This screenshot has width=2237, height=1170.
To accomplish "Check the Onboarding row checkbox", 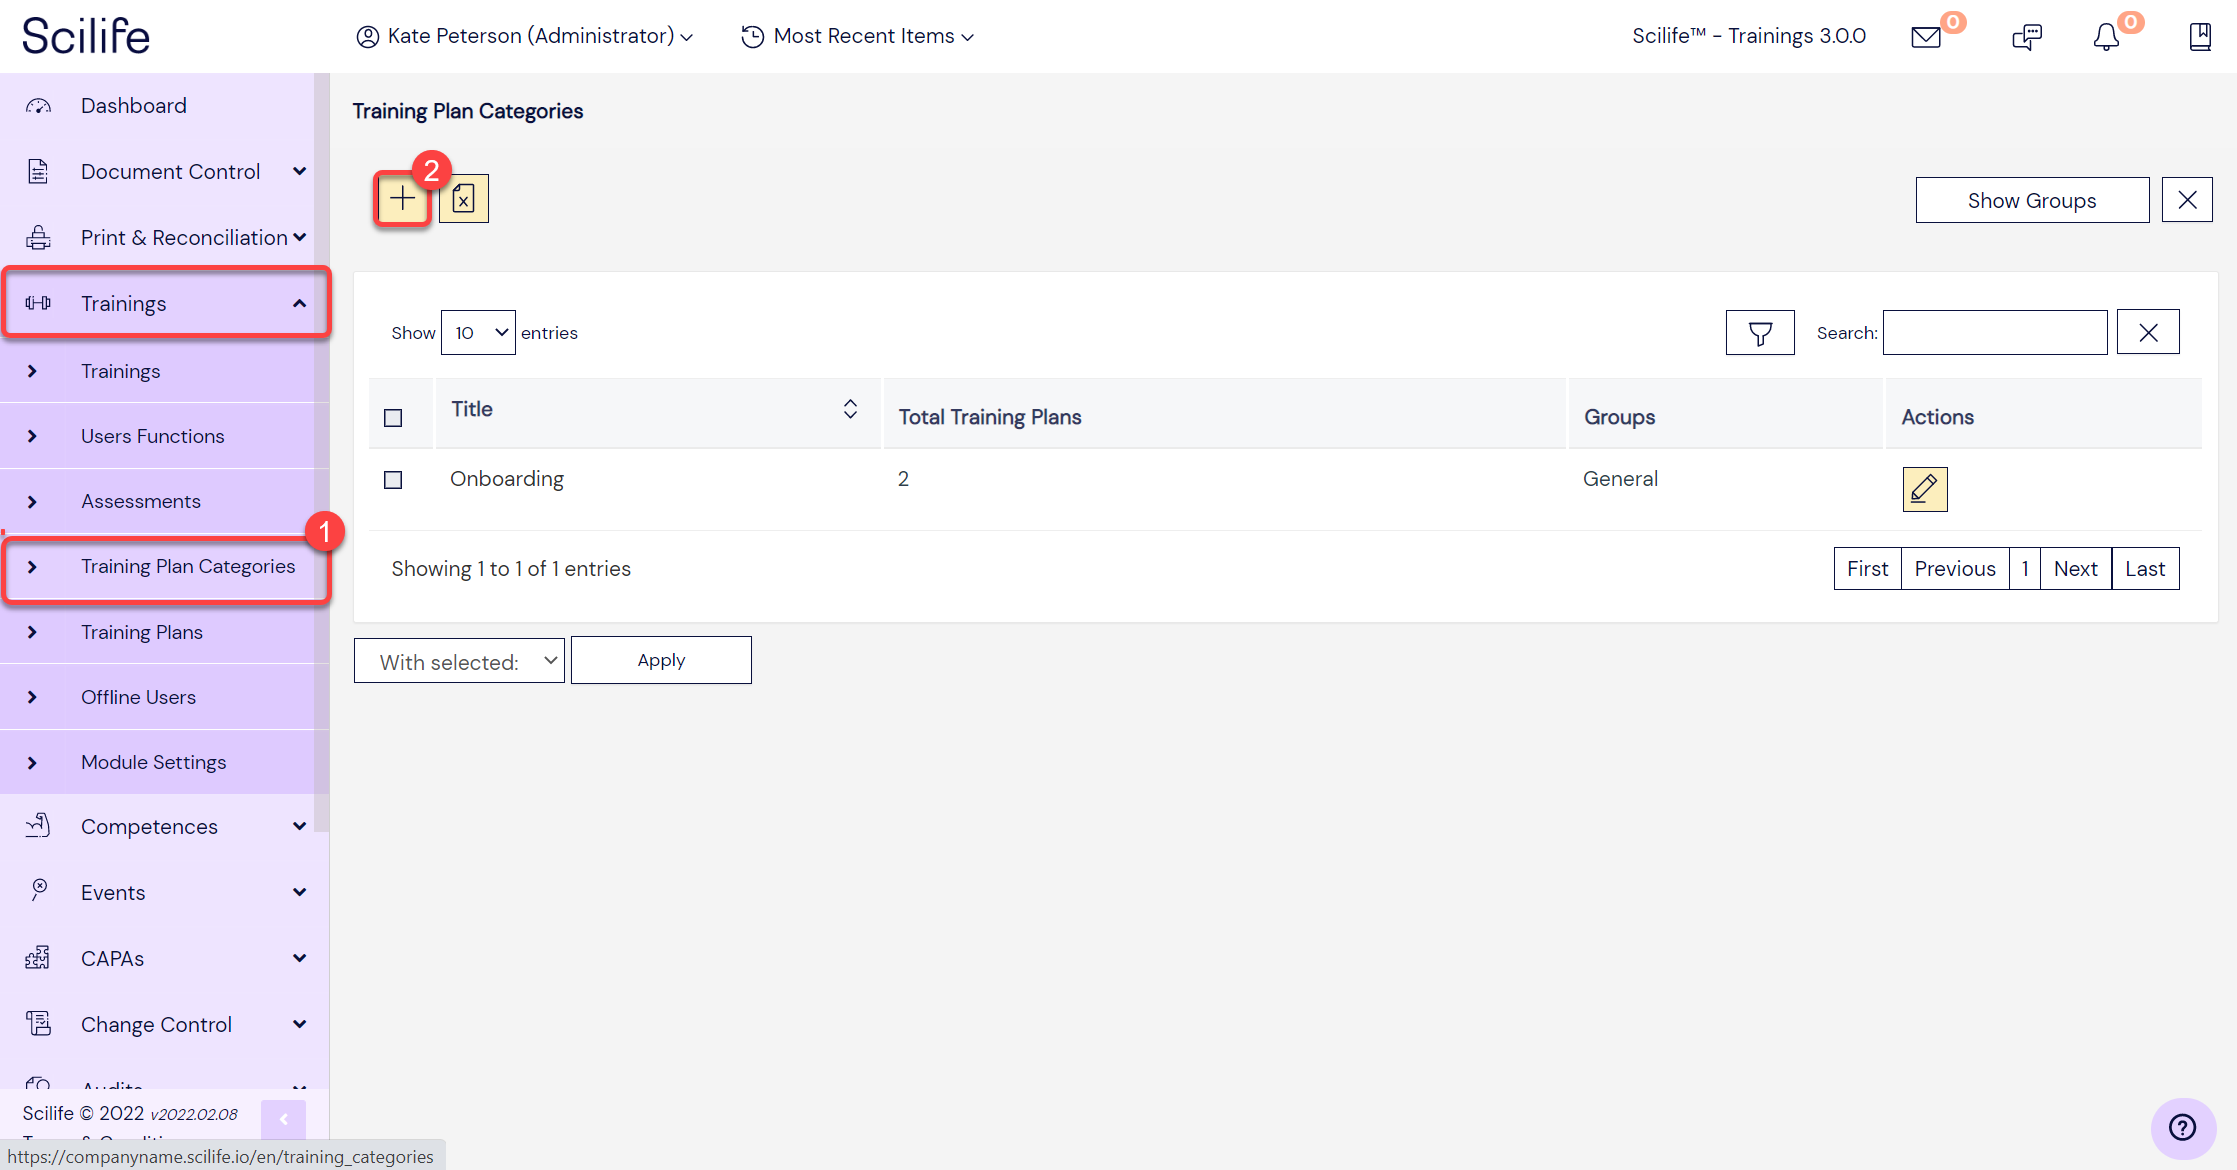I will pos(392,479).
